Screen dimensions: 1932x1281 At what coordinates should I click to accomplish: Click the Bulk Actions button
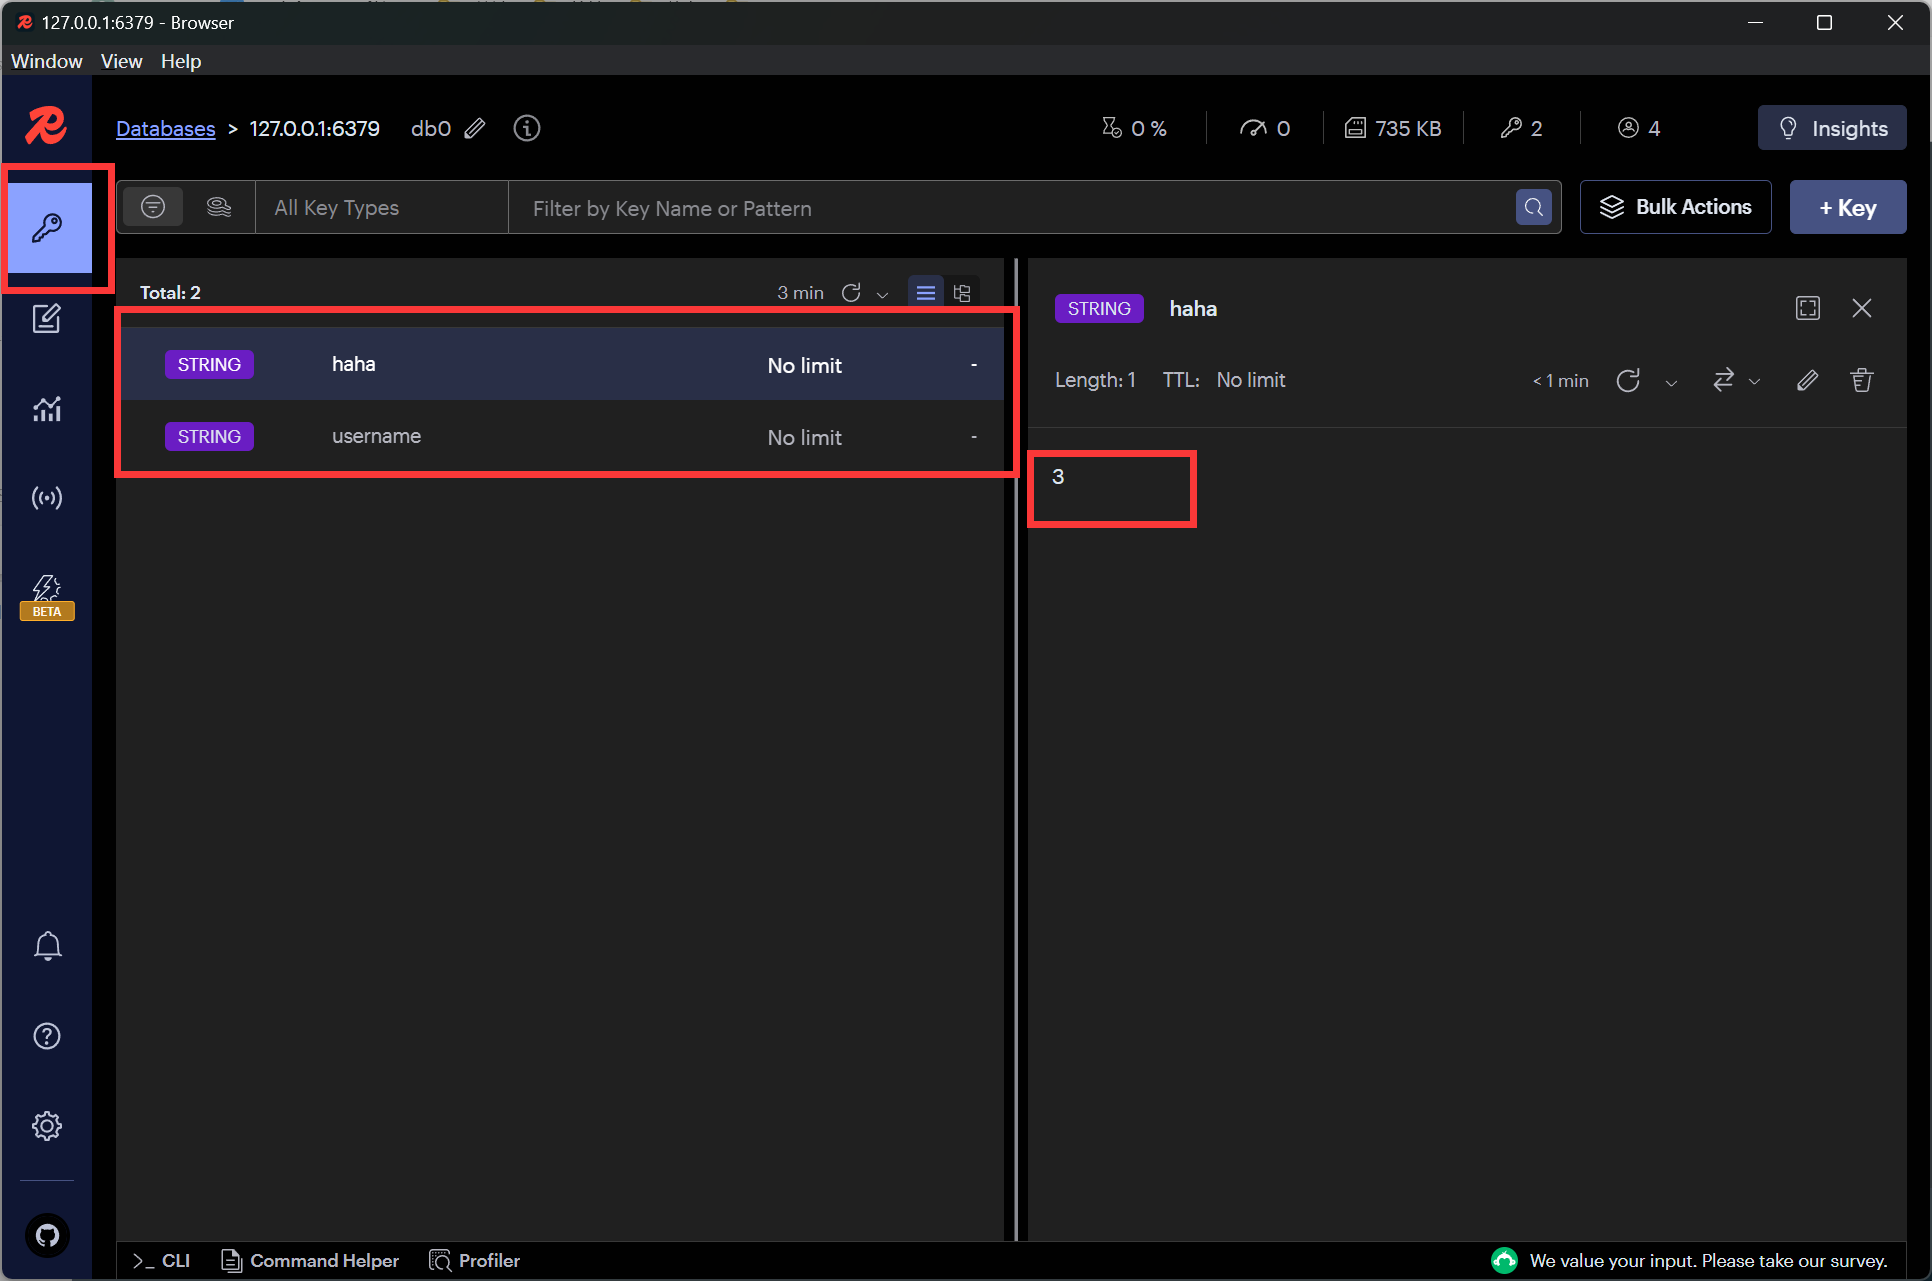click(1675, 207)
